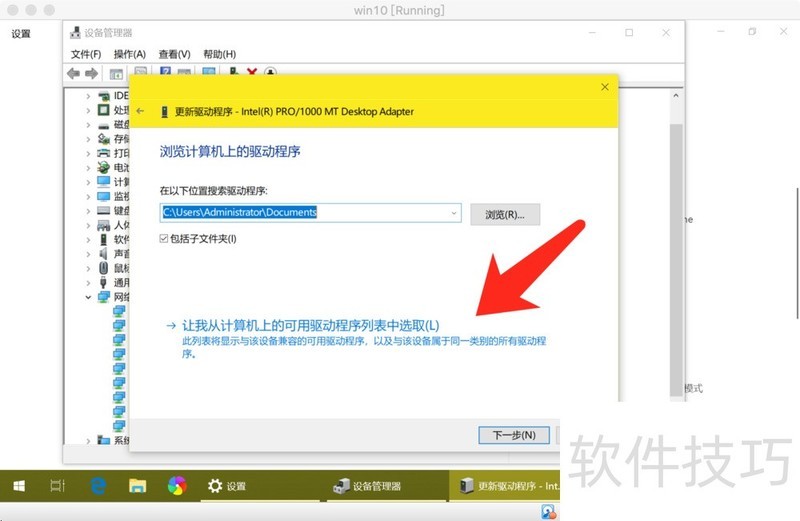Expand the 声音 node in device tree
The height and width of the screenshot is (521, 800).
coord(88,254)
